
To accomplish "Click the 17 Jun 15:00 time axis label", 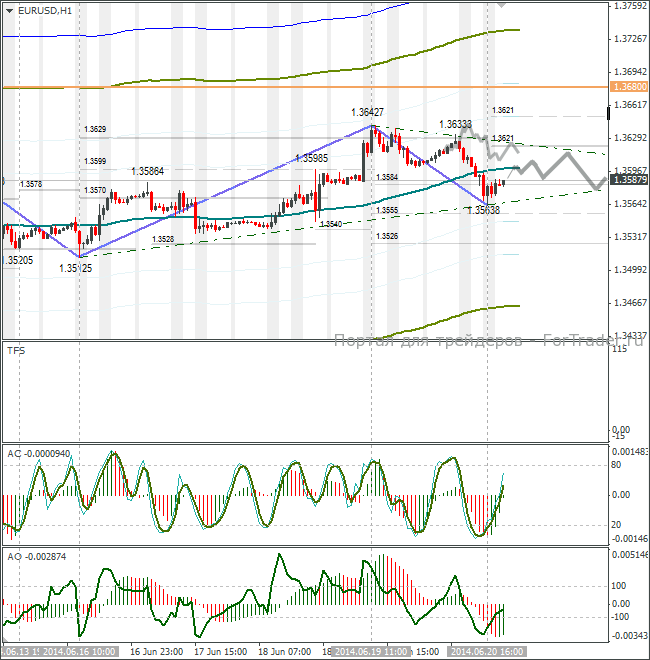I will [220, 651].
